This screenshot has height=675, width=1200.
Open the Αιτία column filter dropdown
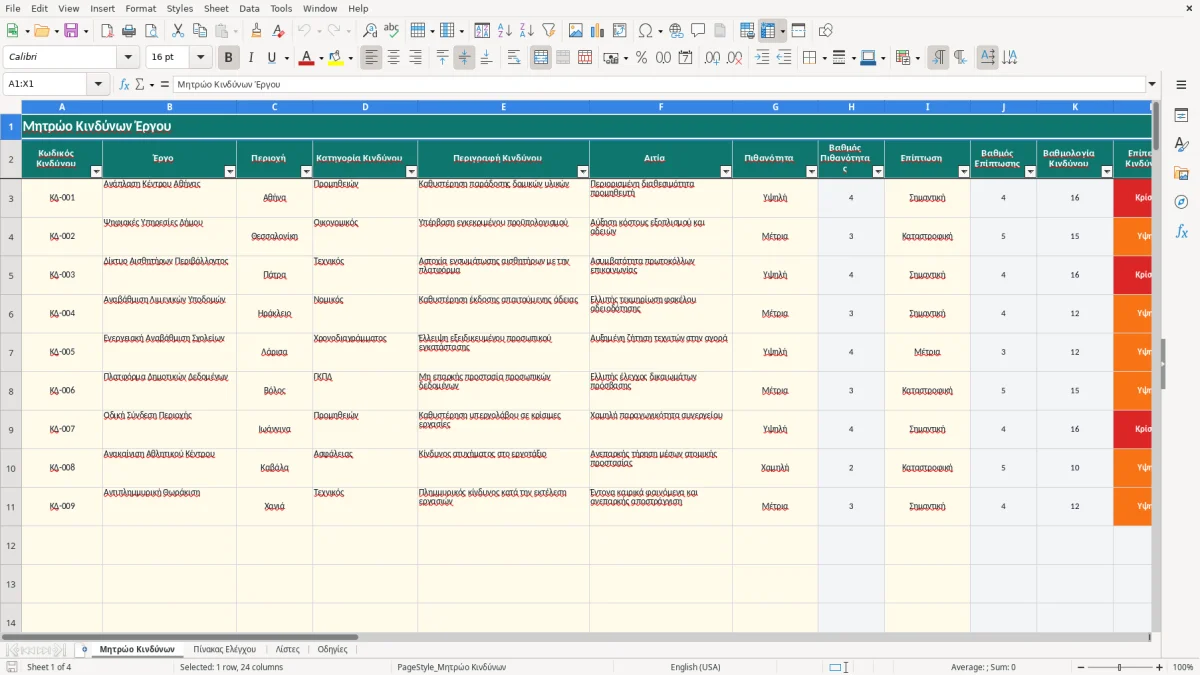726,172
